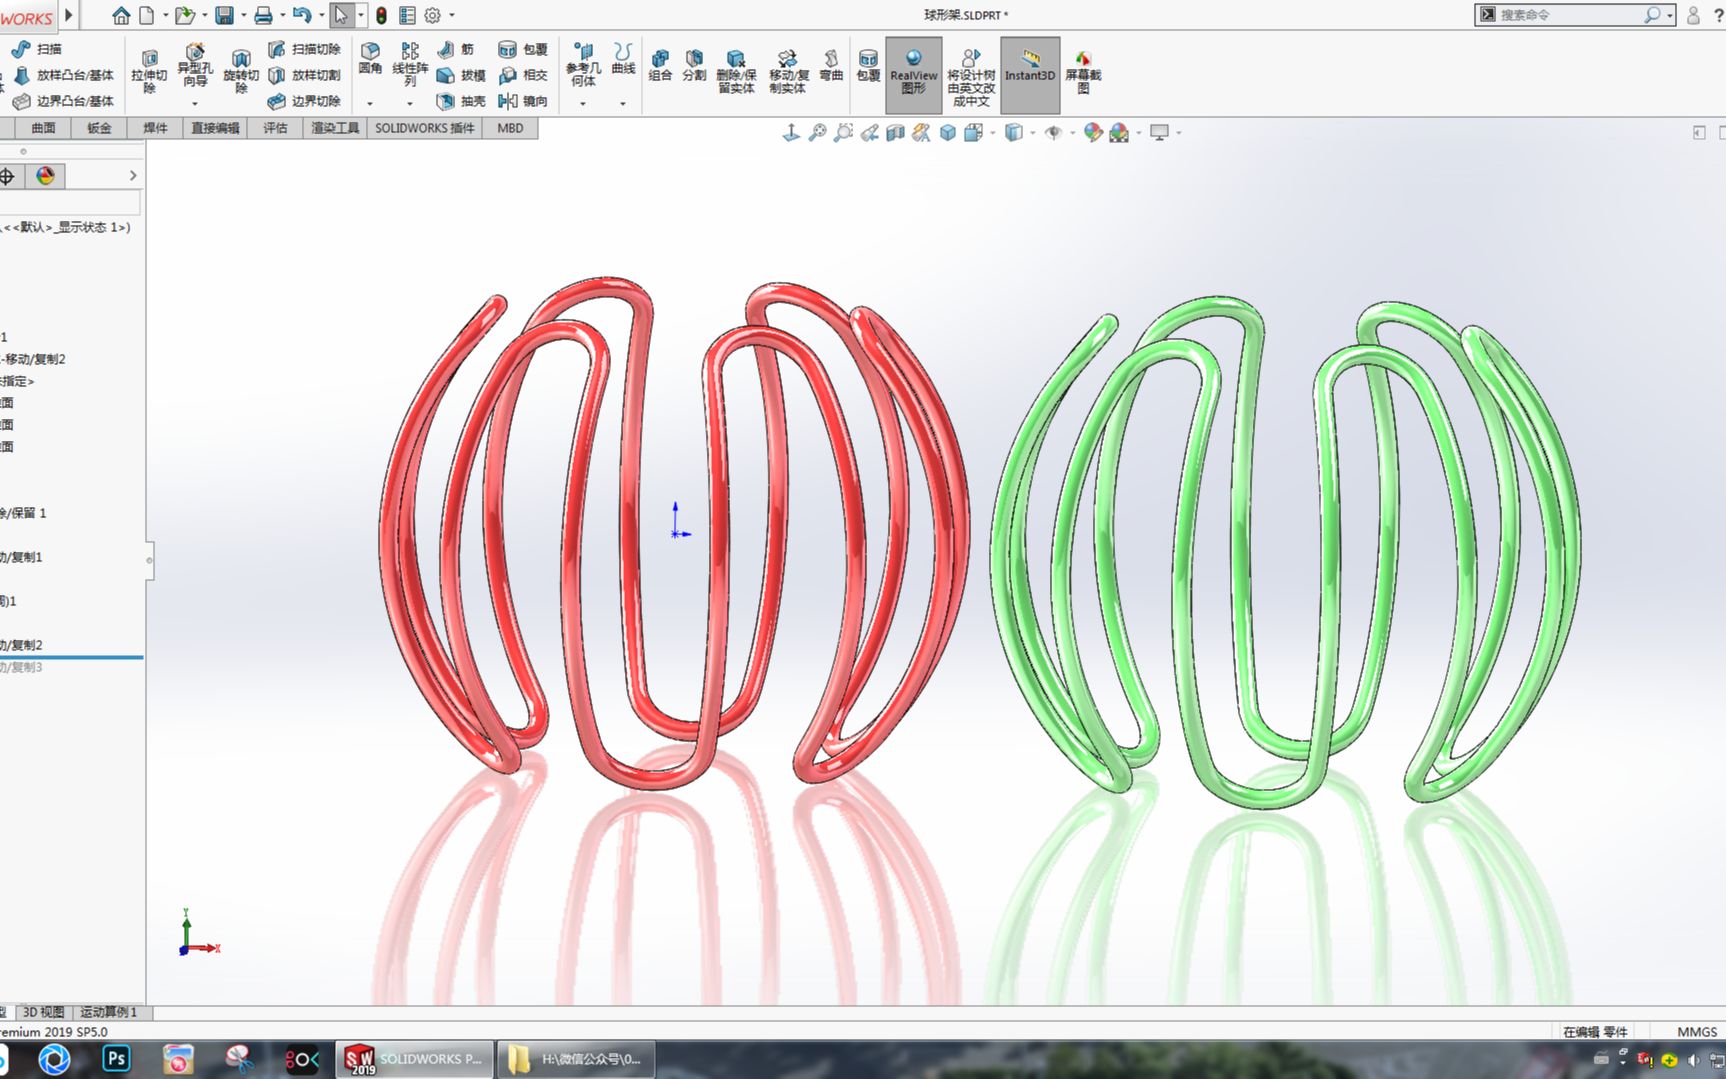Image resolution: width=1726 pixels, height=1079 pixels.
Task: Expand Save dropdown arrow
Action: coord(243,15)
